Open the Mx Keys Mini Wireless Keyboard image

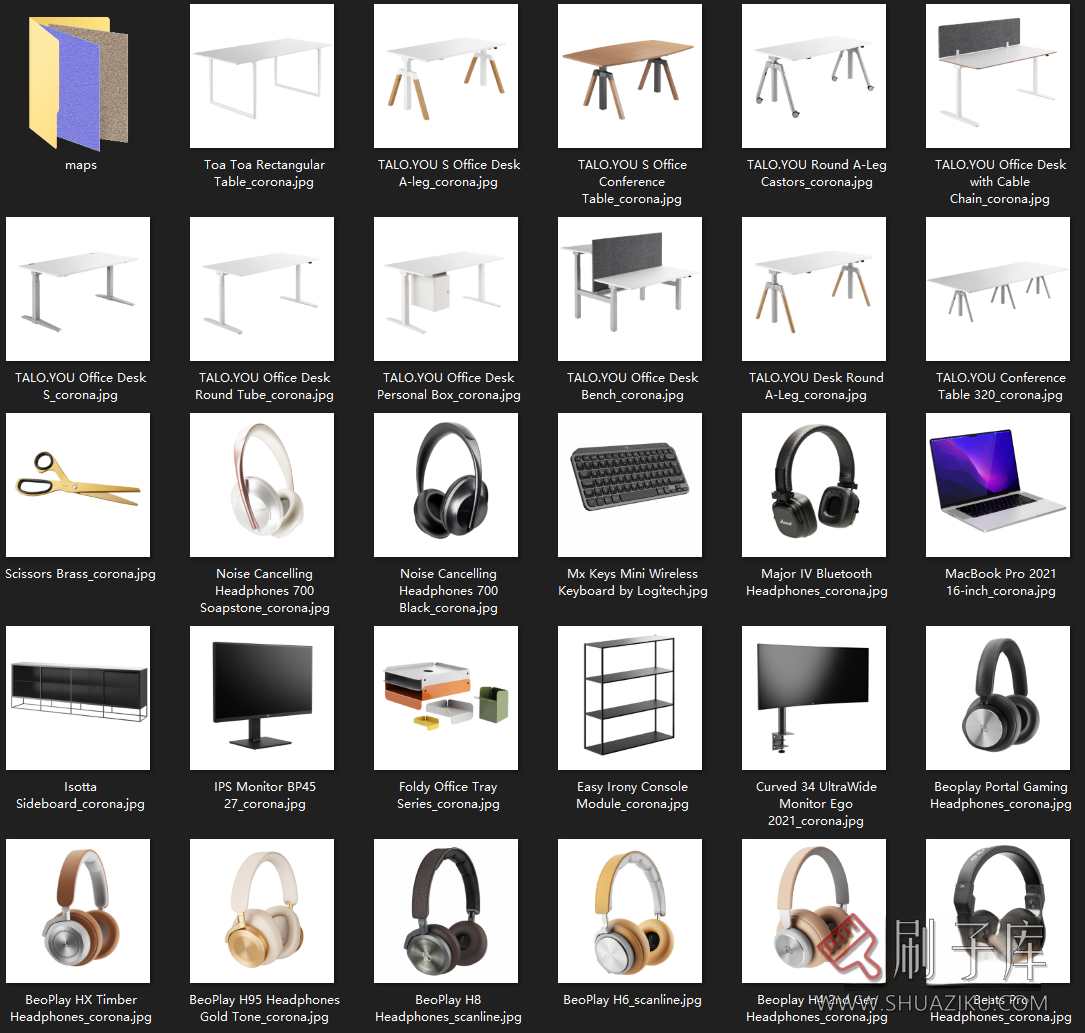pyautogui.click(x=630, y=485)
